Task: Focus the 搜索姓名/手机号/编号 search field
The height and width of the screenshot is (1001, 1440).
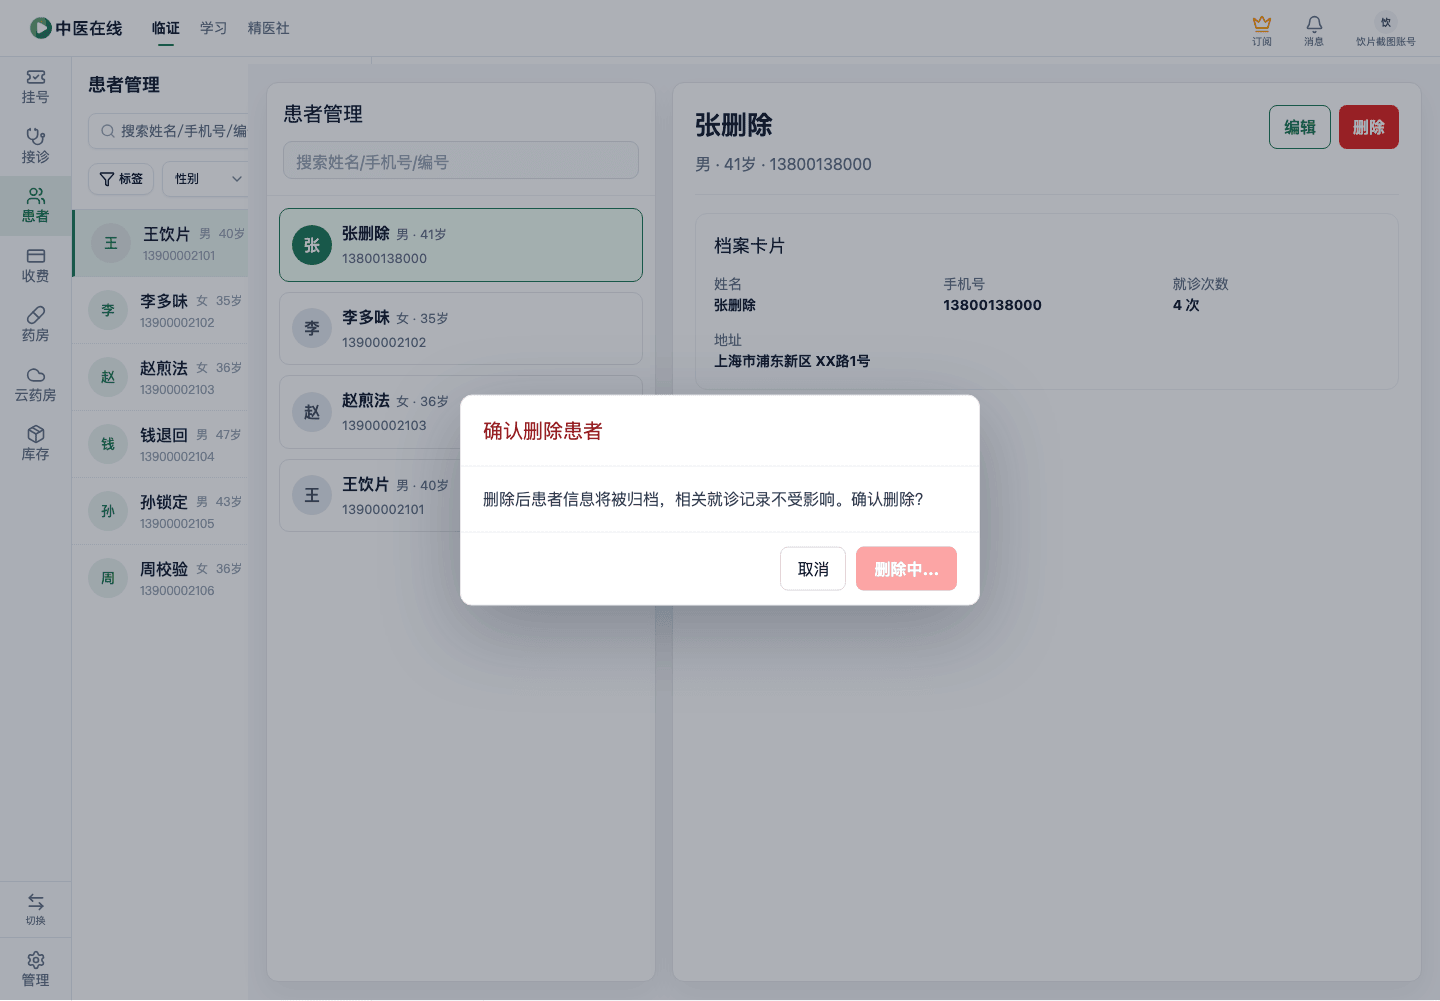Action: tap(461, 160)
